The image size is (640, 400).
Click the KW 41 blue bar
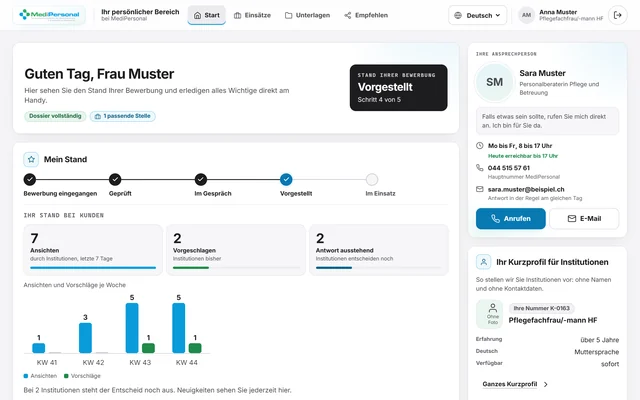click(x=39, y=348)
